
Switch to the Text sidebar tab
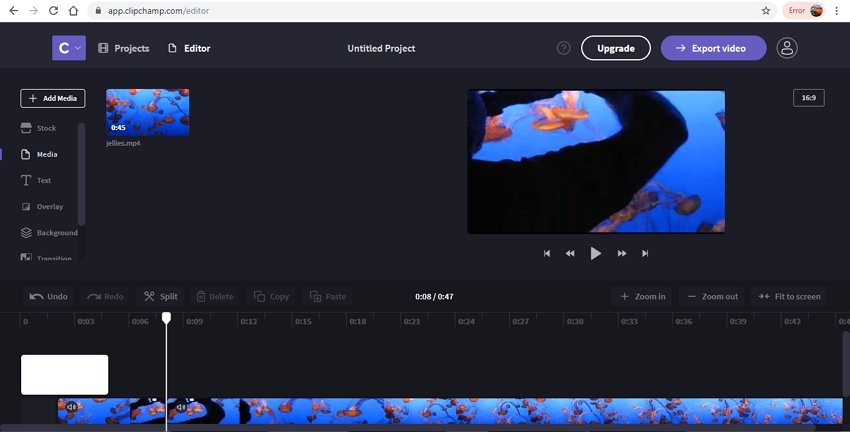point(43,180)
